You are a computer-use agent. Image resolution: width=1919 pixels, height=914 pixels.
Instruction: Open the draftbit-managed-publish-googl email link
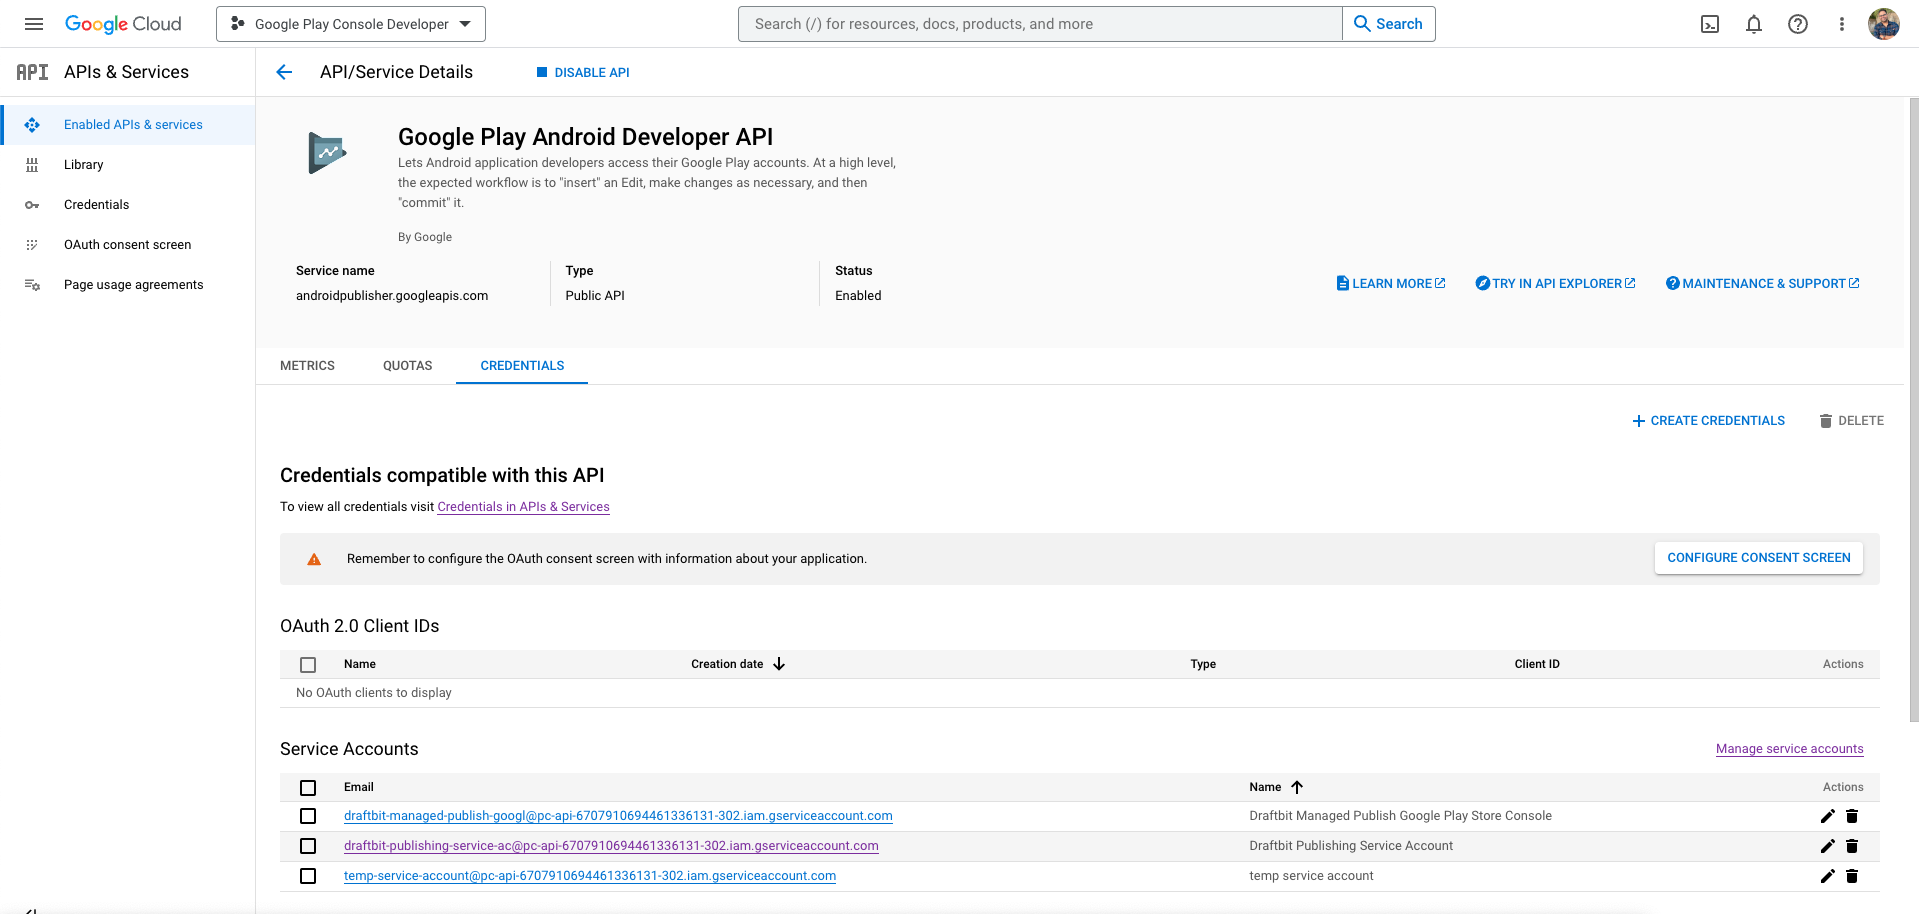[618, 816]
